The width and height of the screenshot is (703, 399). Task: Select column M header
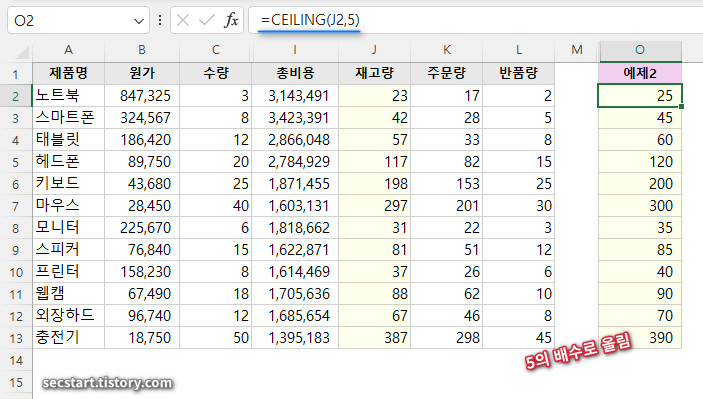coord(577,50)
